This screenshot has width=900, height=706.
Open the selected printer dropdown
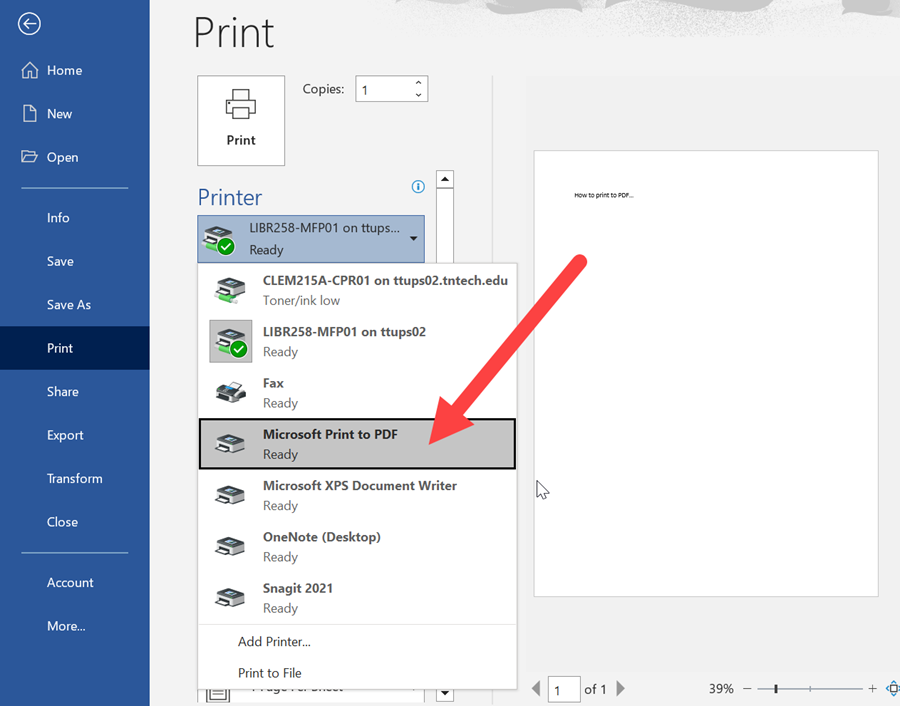click(x=311, y=239)
